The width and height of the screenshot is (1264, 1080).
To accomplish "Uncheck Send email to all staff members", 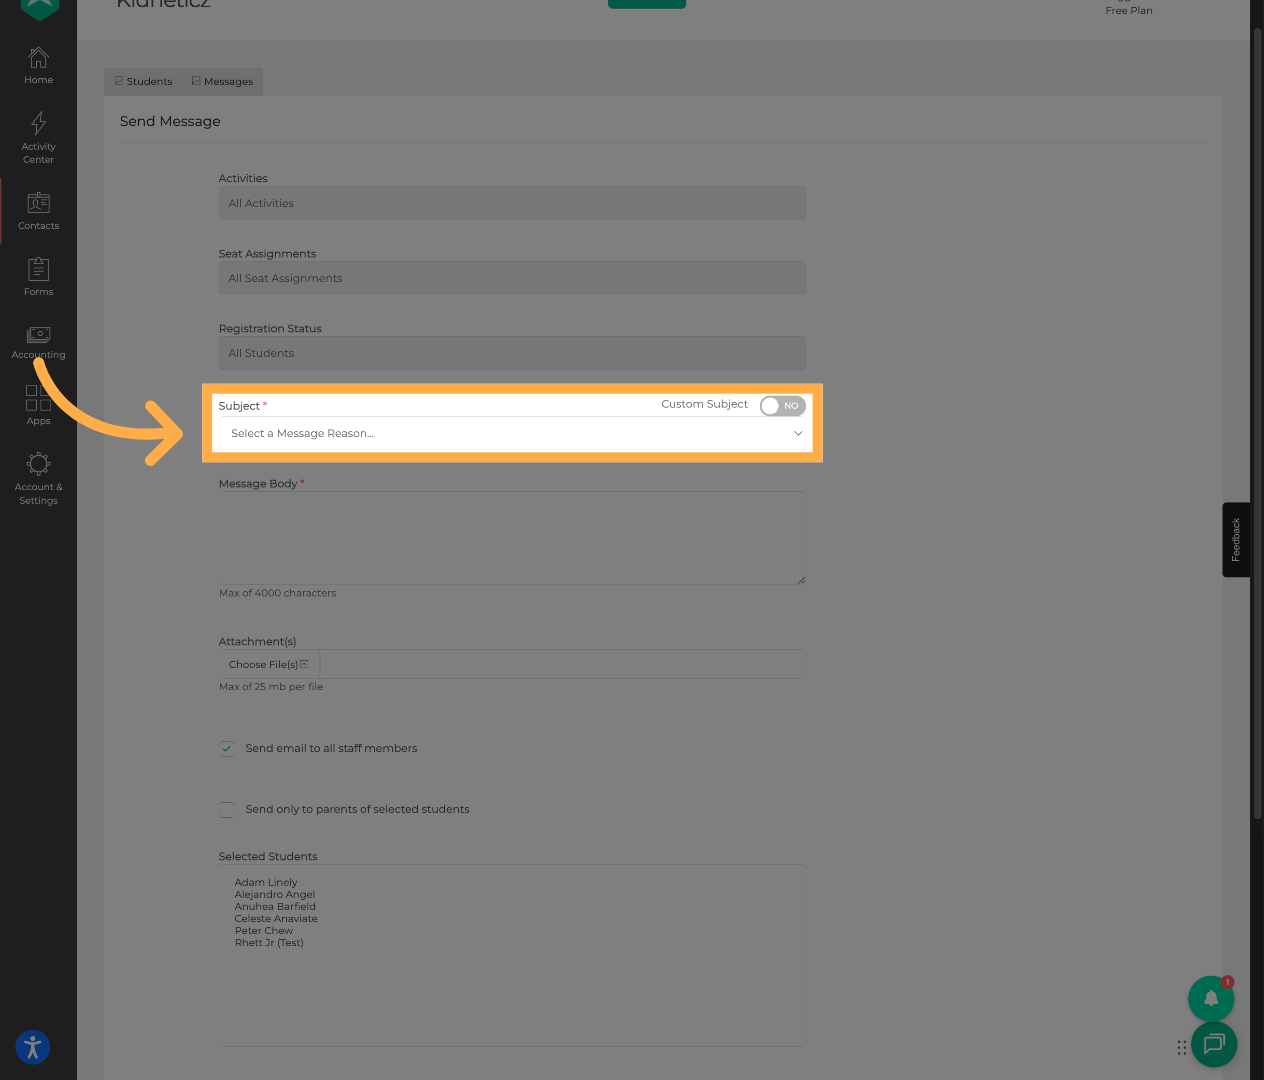I will coord(226,748).
